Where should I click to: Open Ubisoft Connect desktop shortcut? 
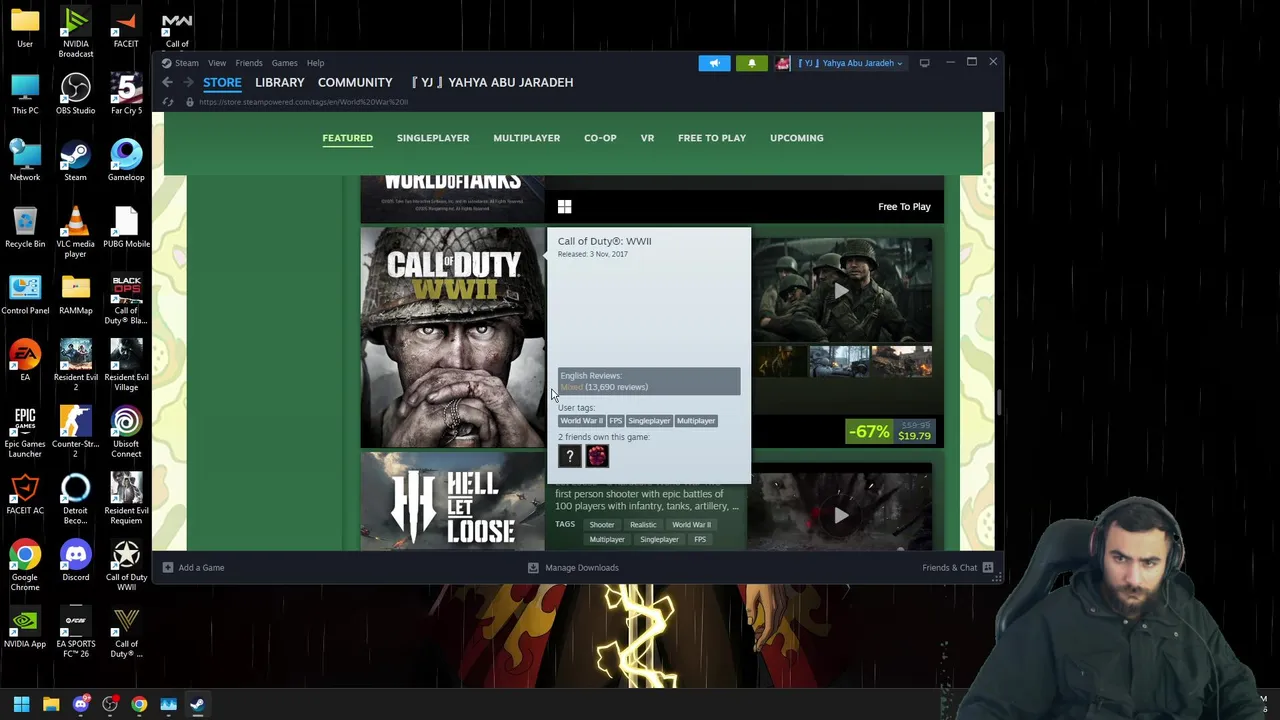126,433
